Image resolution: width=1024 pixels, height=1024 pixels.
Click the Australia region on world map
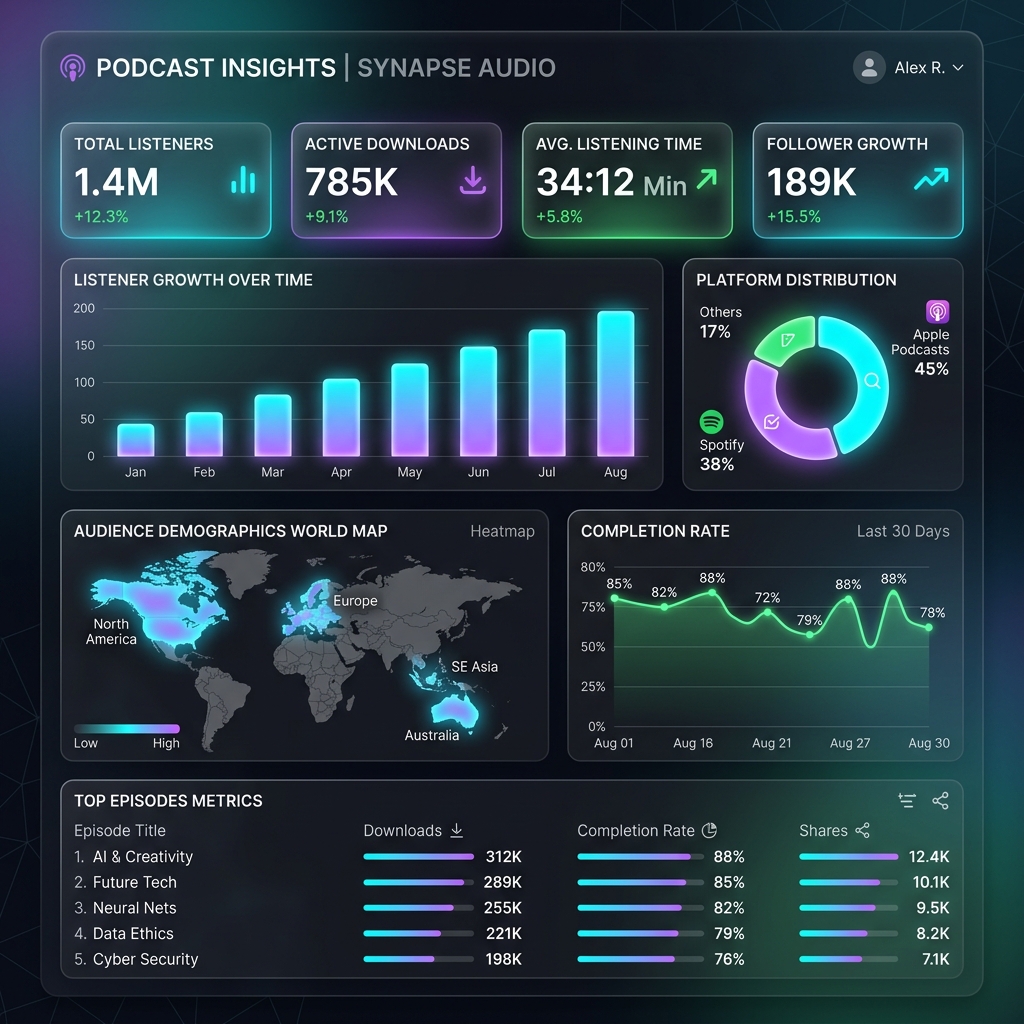click(x=454, y=711)
